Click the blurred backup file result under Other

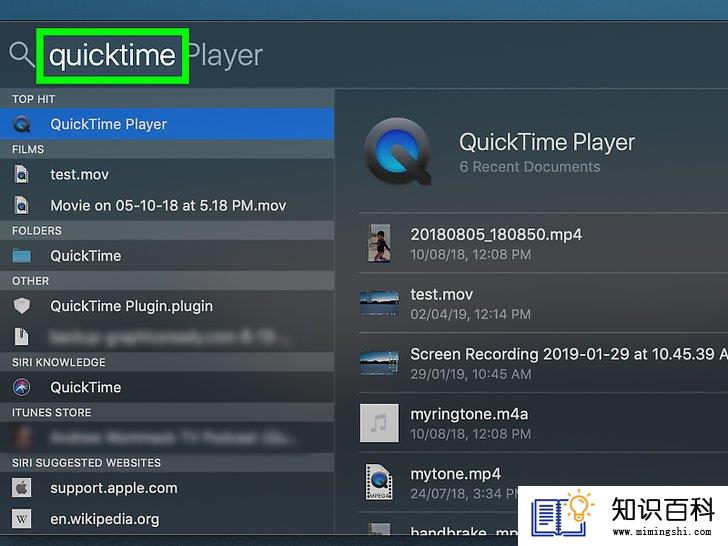pos(167,337)
